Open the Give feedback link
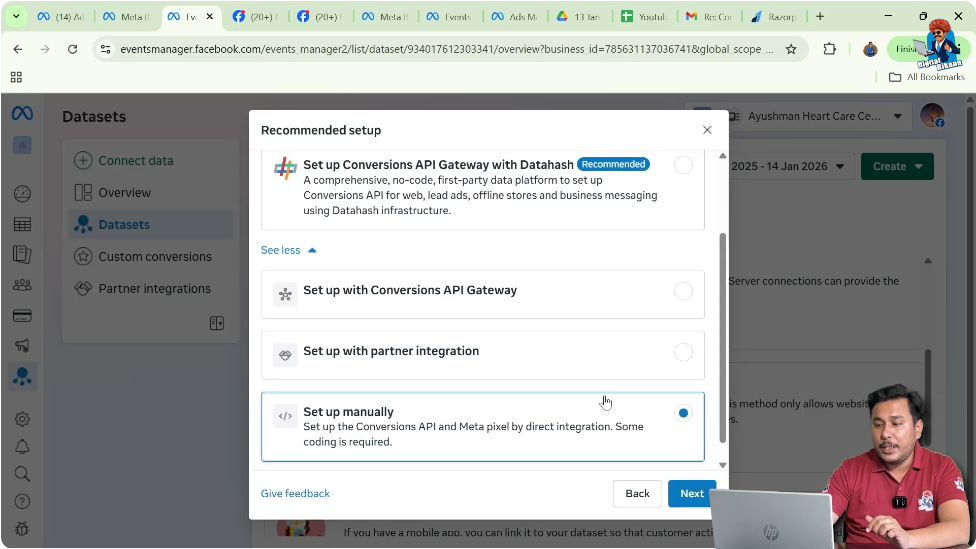The image size is (976, 549). [295, 494]
